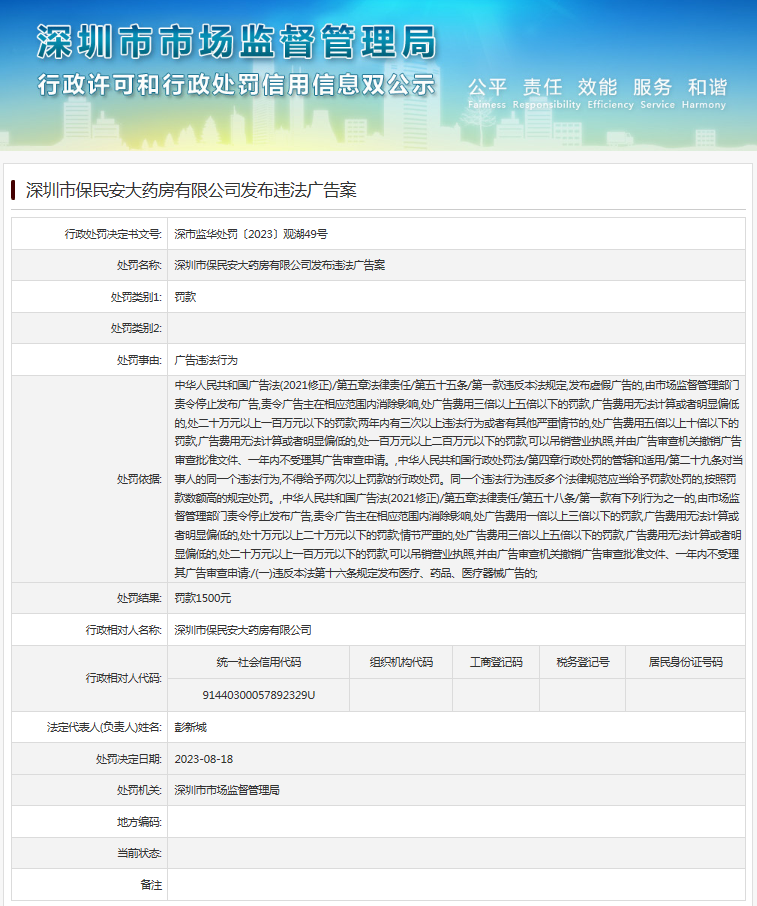
Task: Click the 深圳市市场监督管理局 banner title
Action: pos(236,42)
